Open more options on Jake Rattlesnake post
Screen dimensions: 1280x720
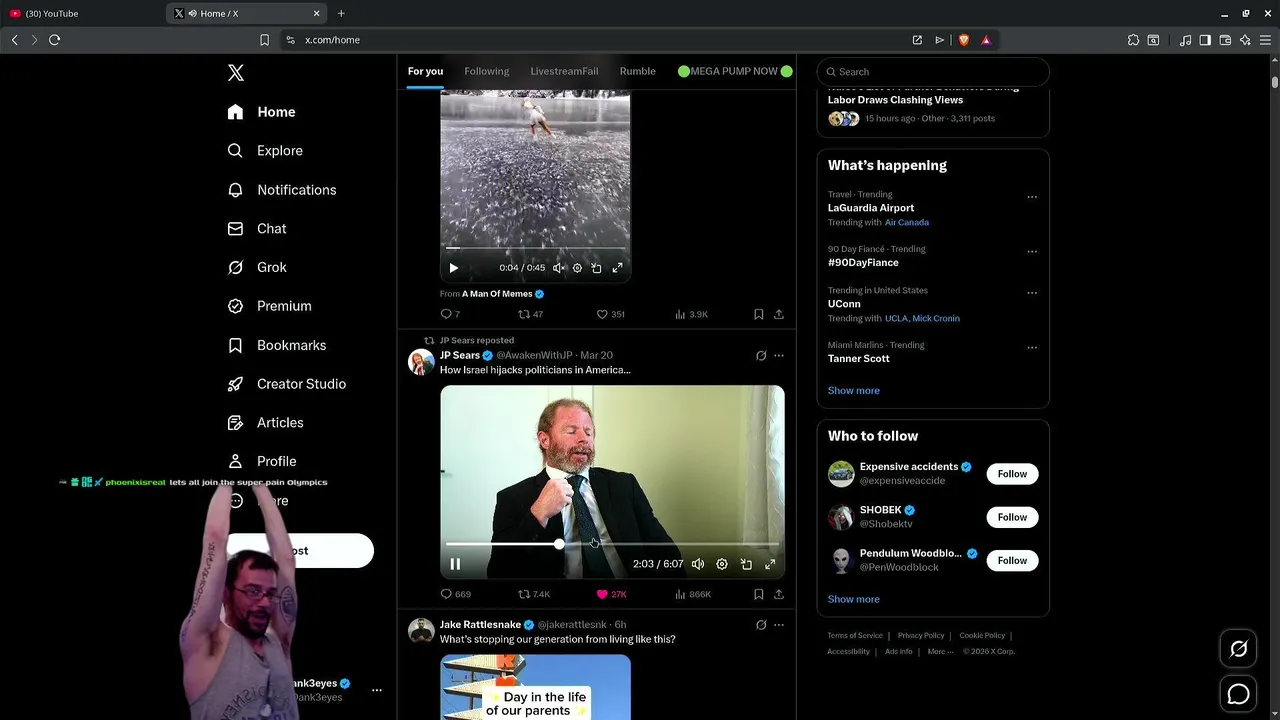click(x=779, y=625)
